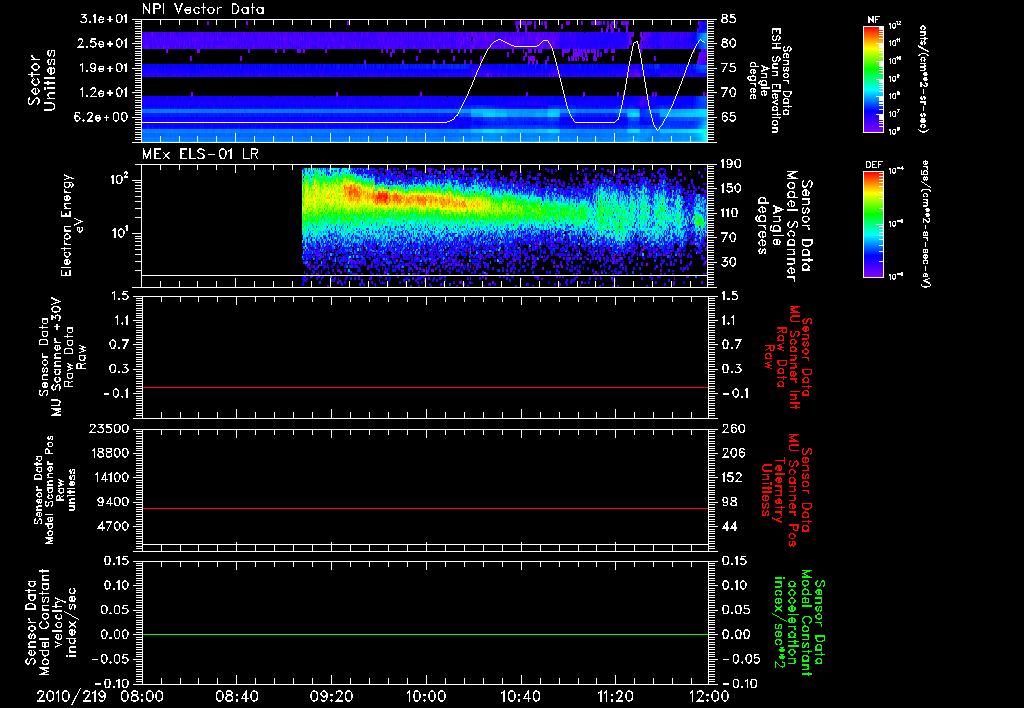Click the green constant velocity line
Viewport: 1024px width, 708px height.
(x=425, y=635)
